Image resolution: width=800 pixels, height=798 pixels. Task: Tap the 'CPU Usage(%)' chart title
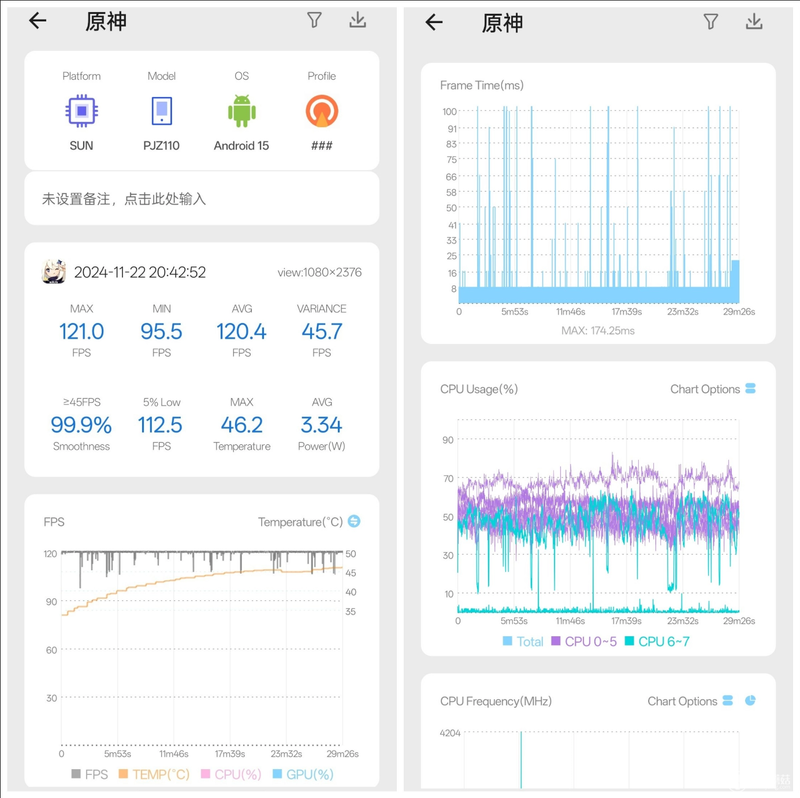click(x=479, y=389)
